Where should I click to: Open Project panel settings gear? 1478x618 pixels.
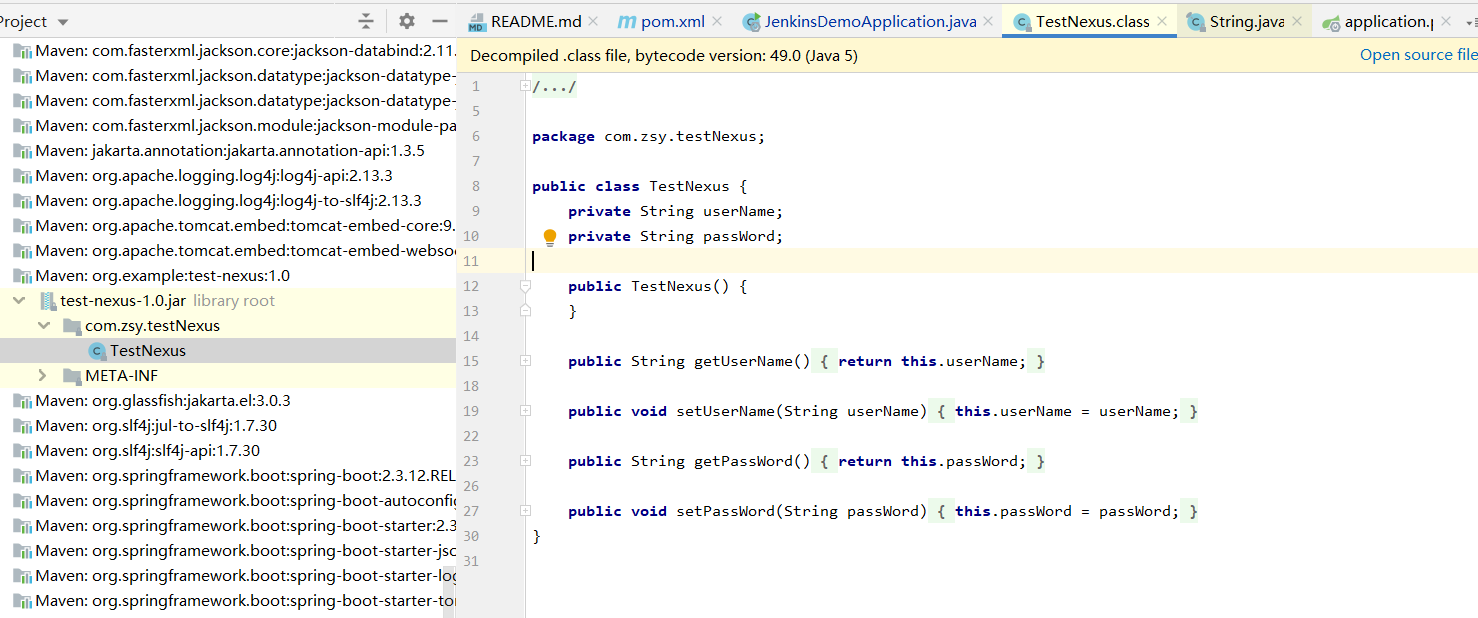coord(406,21)
